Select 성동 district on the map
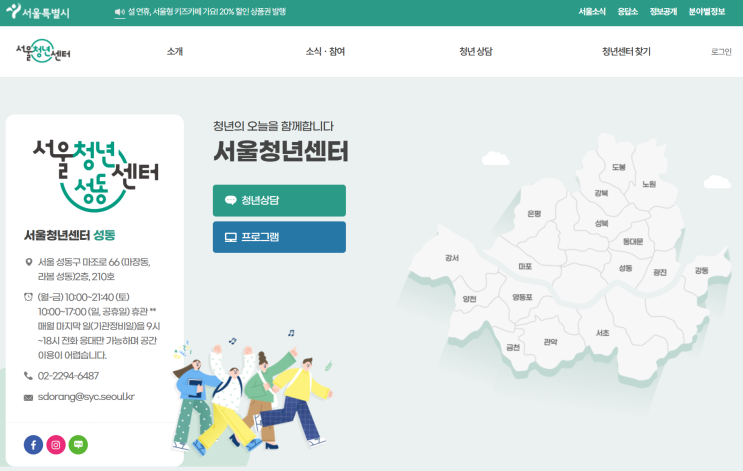The image size is (743, 471). click(625, 268)
